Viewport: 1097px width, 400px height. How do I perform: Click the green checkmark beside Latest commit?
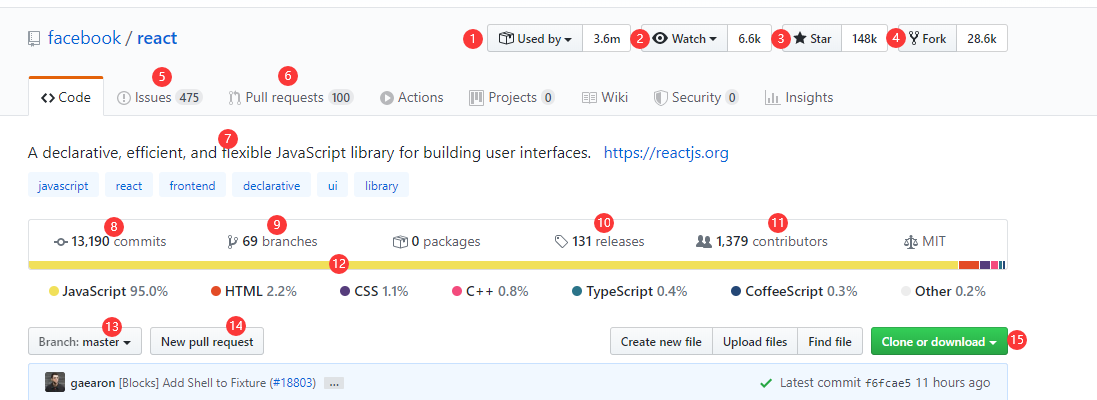766,383
